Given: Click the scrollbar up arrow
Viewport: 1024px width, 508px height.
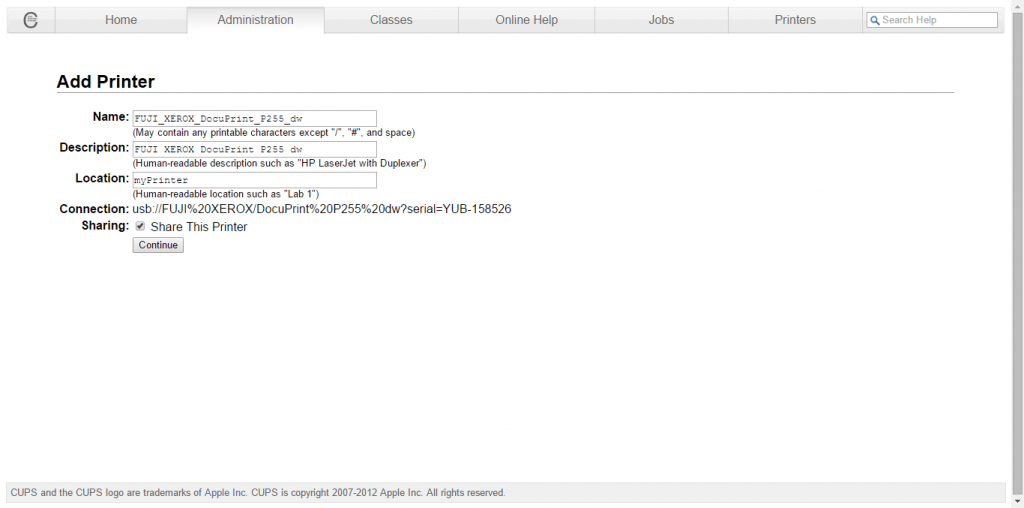Looking at the screenshot, I should 1017,6.
